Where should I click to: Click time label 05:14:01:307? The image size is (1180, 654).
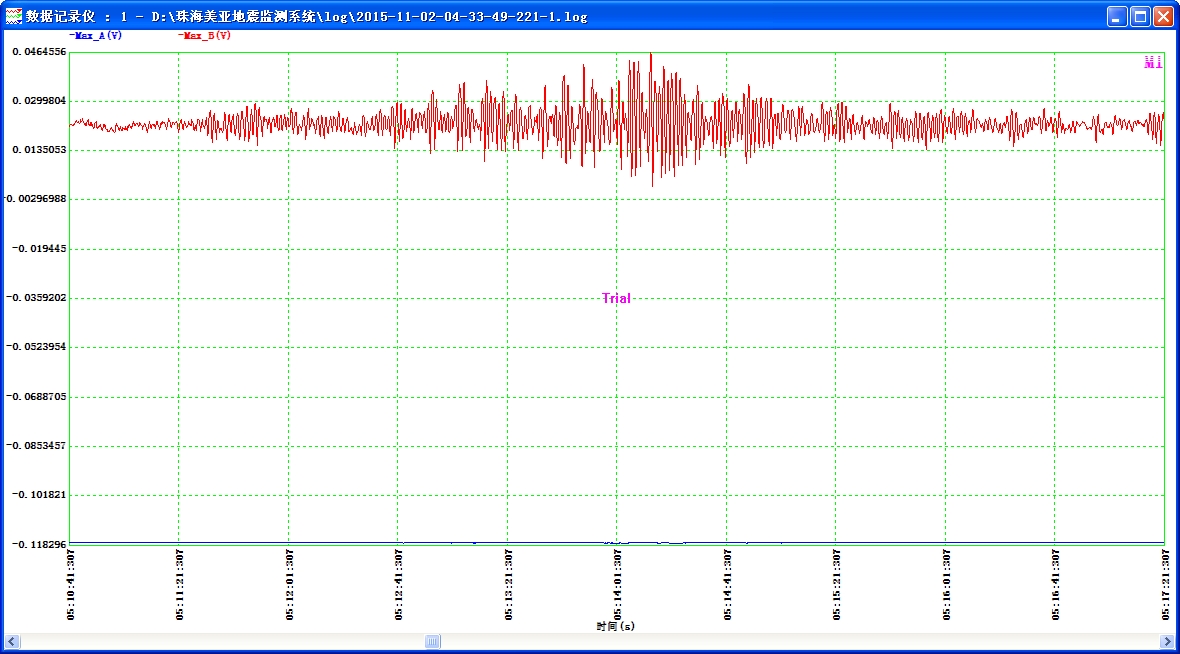click(x=618, y=585)
